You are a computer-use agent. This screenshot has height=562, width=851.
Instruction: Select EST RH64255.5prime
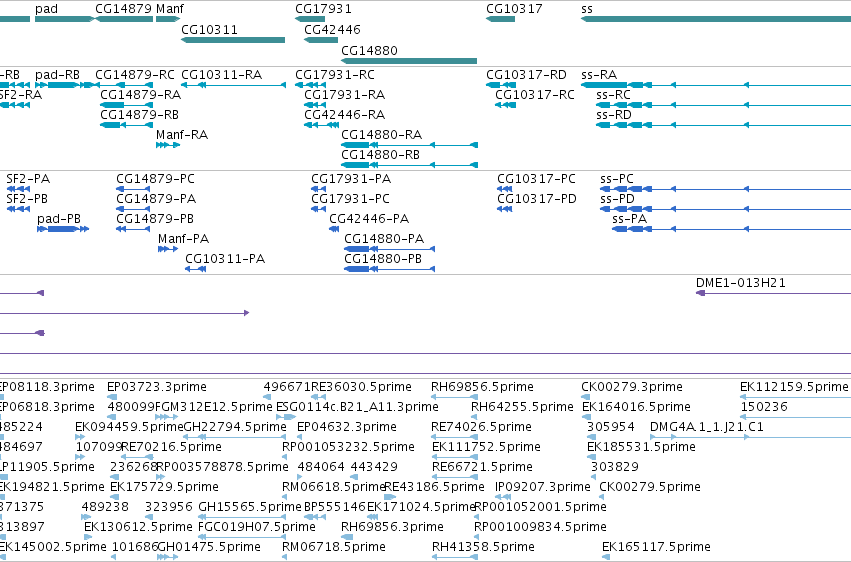pyautogui.click(x=522, y=407)
